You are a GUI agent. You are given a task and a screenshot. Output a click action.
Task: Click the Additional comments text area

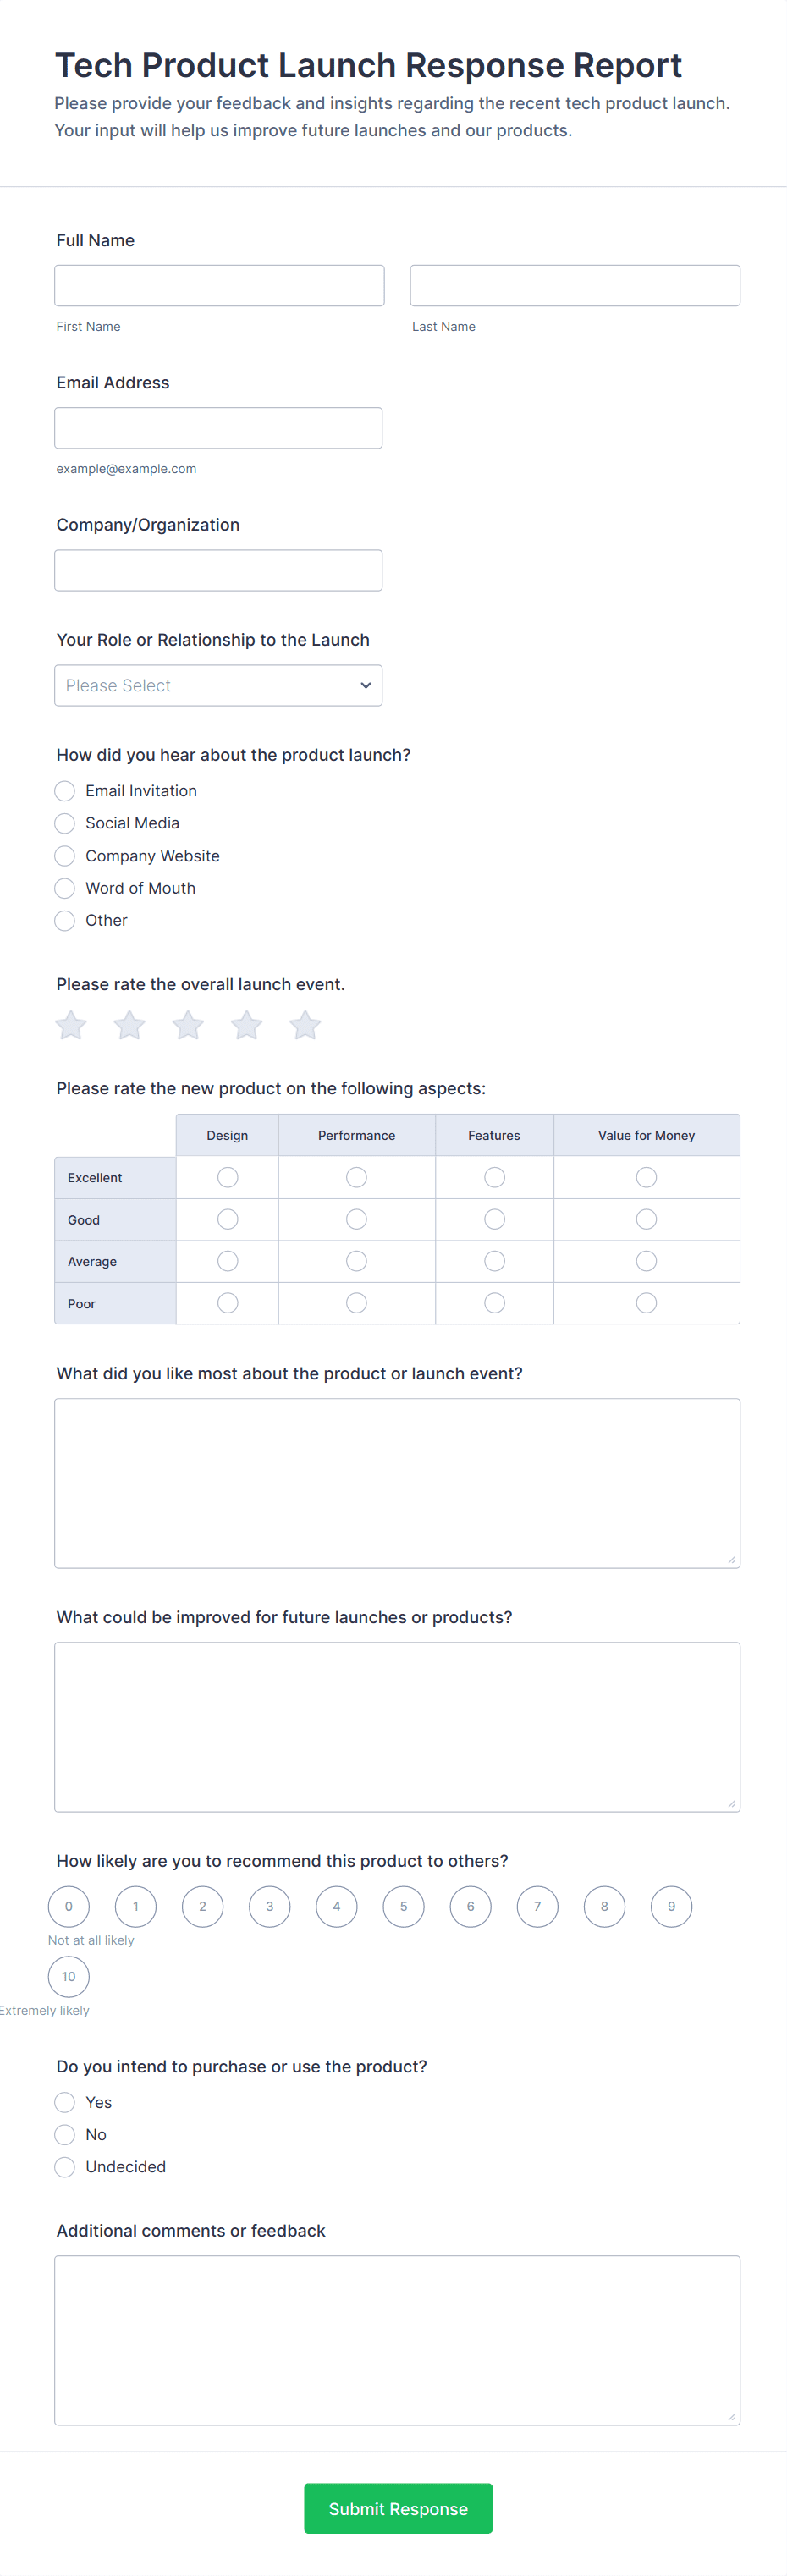point(397,2339)
